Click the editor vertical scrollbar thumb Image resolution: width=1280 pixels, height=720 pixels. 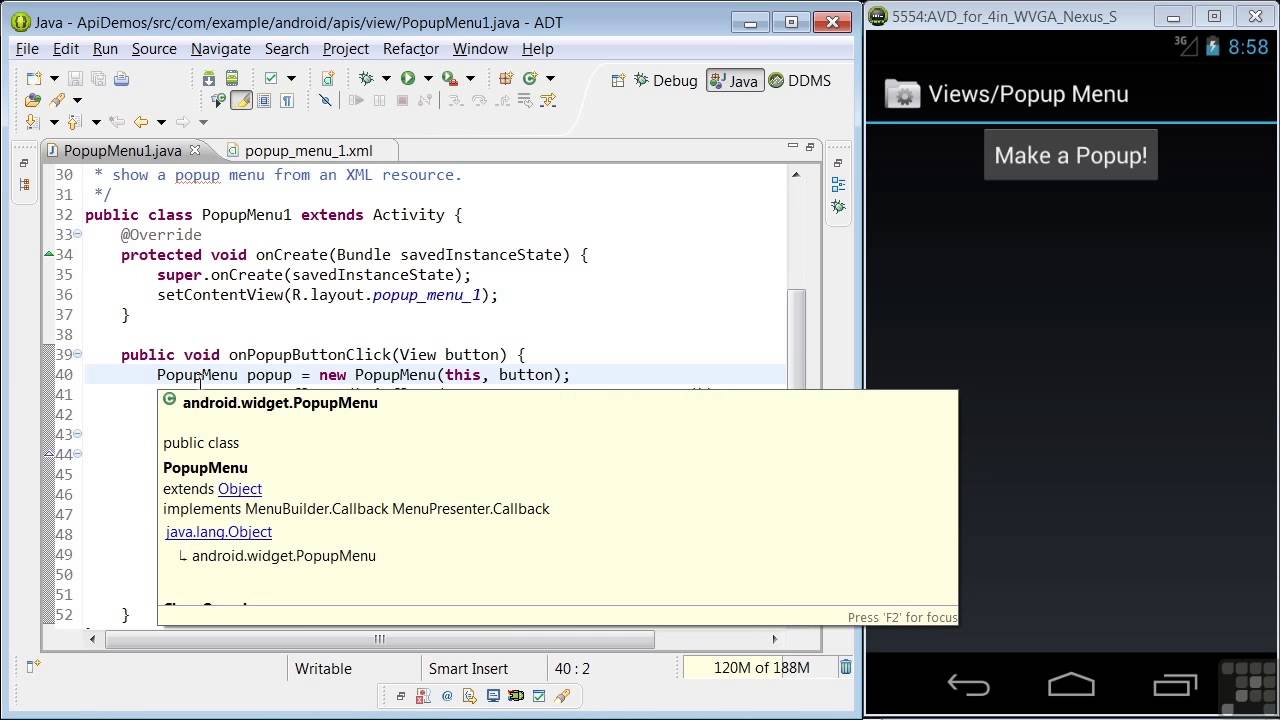coord(796,338)
